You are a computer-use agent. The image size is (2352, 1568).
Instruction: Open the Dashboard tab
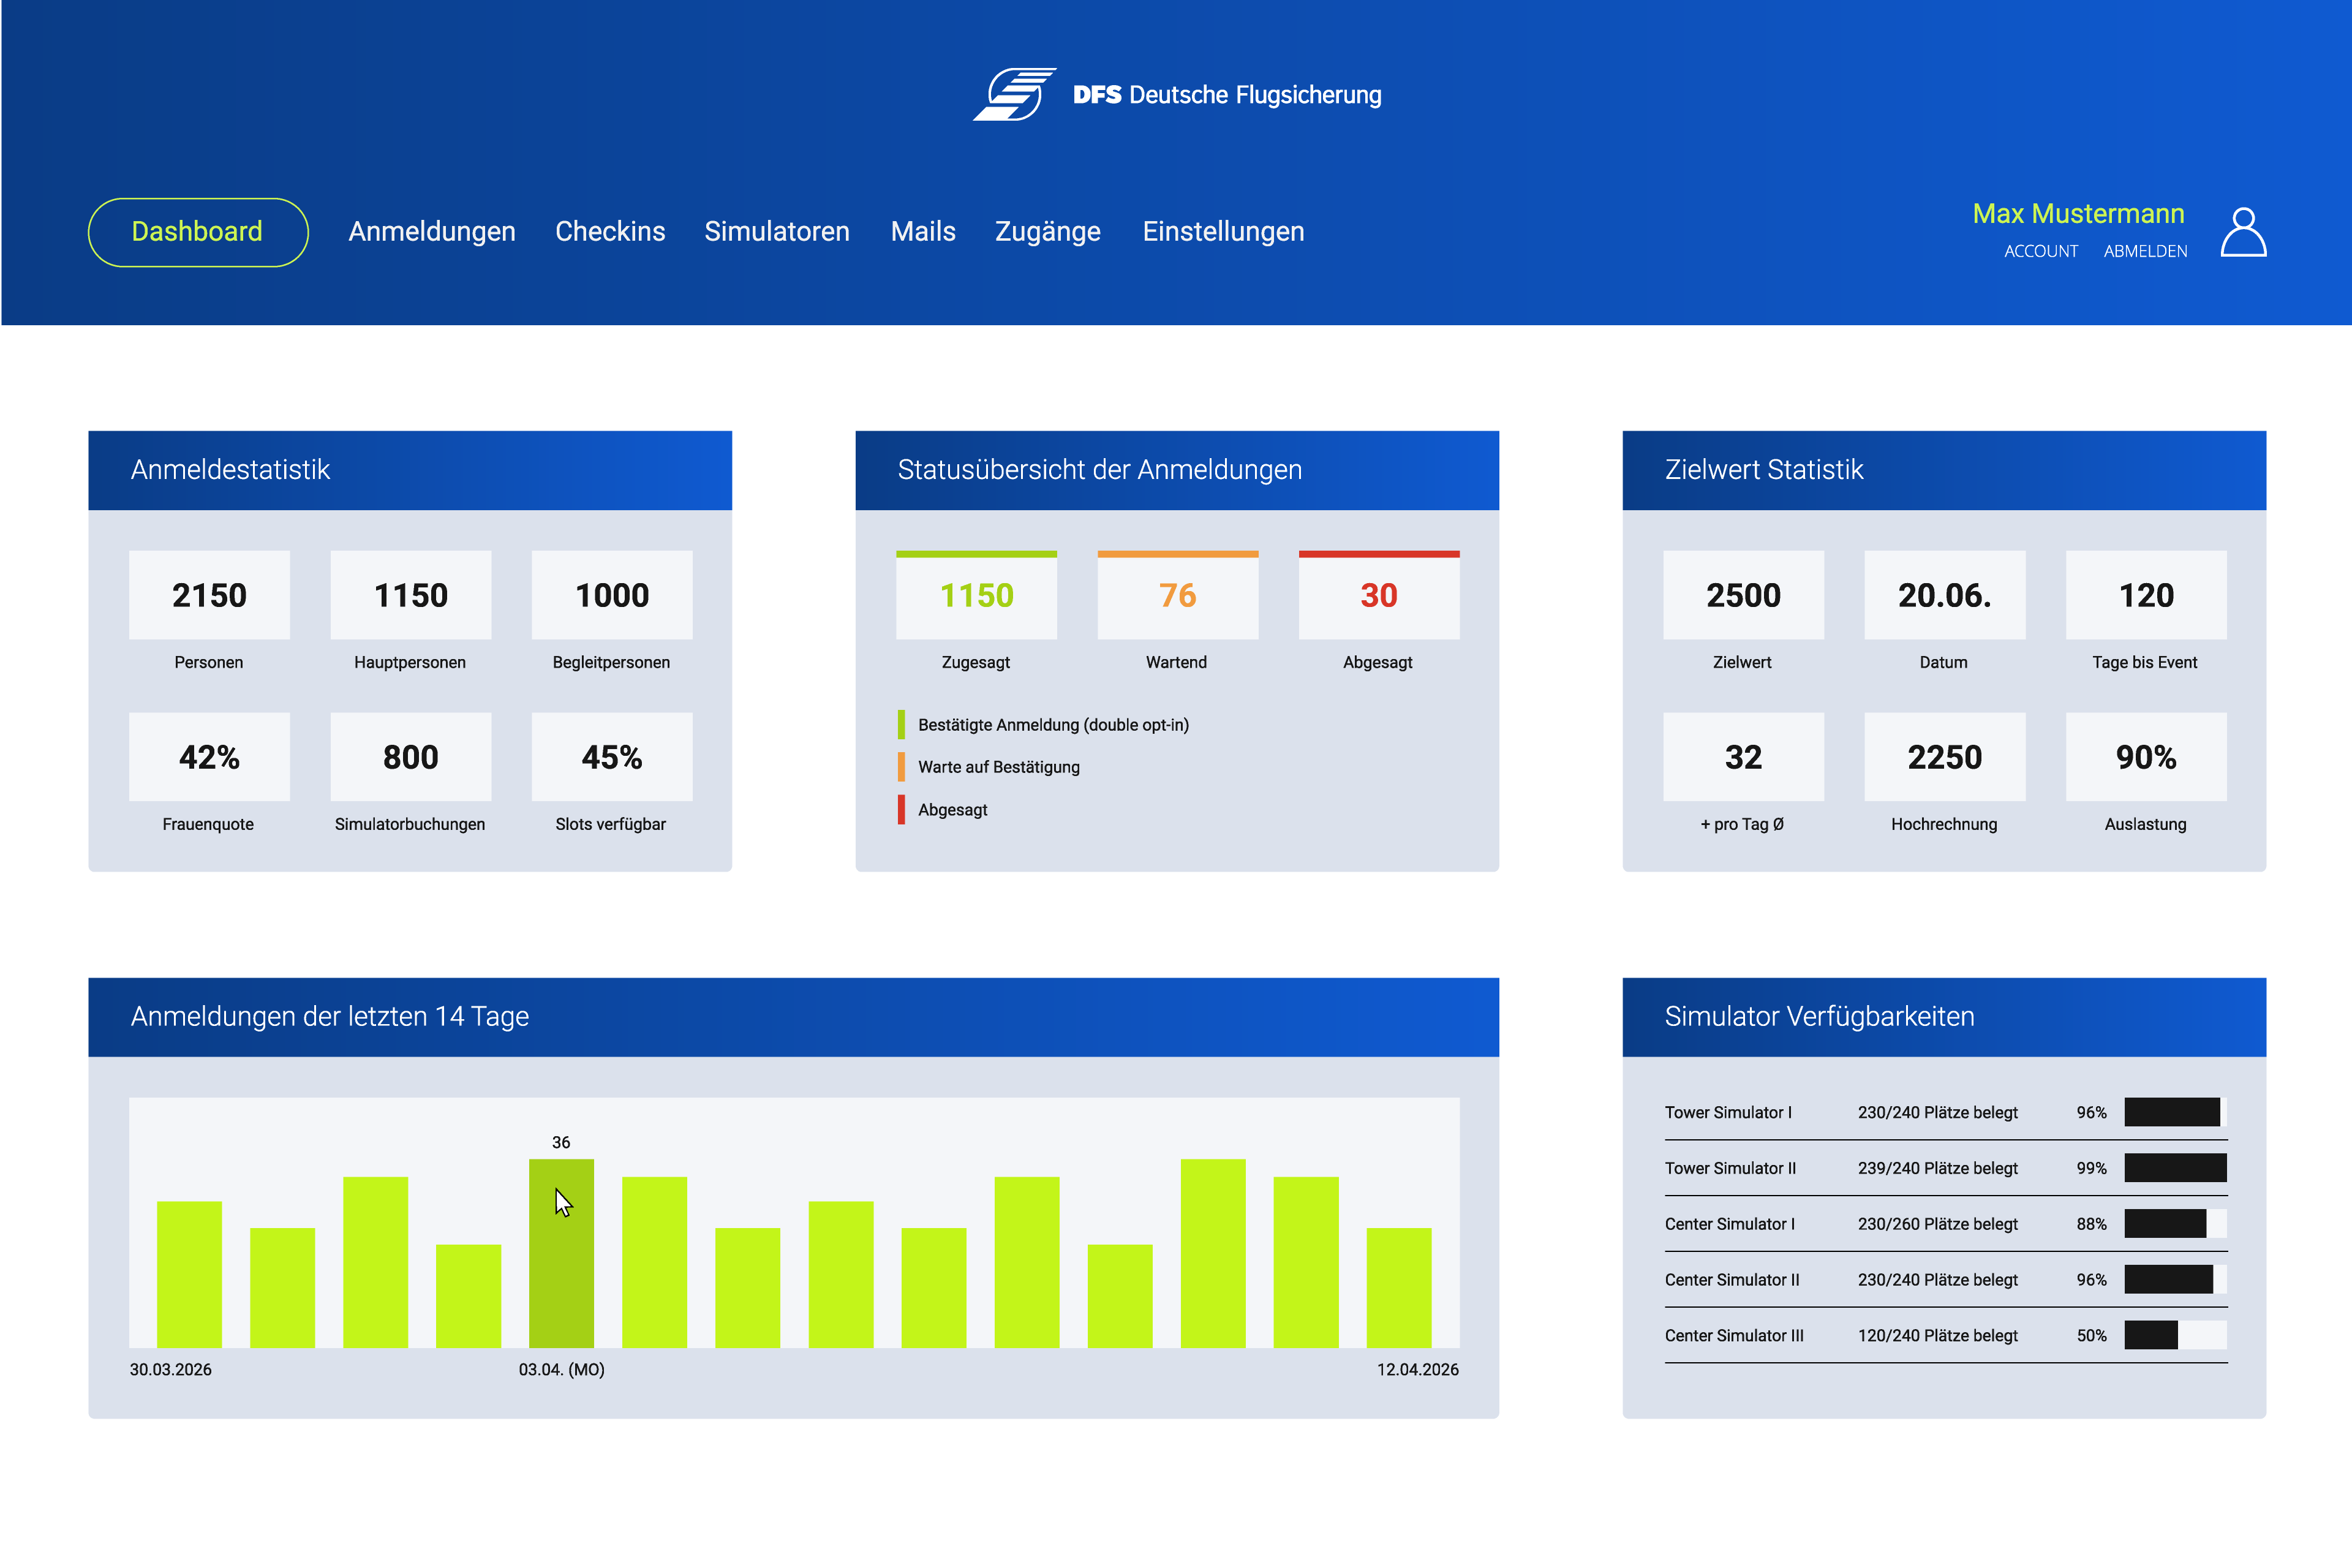(x=198, y=232)
